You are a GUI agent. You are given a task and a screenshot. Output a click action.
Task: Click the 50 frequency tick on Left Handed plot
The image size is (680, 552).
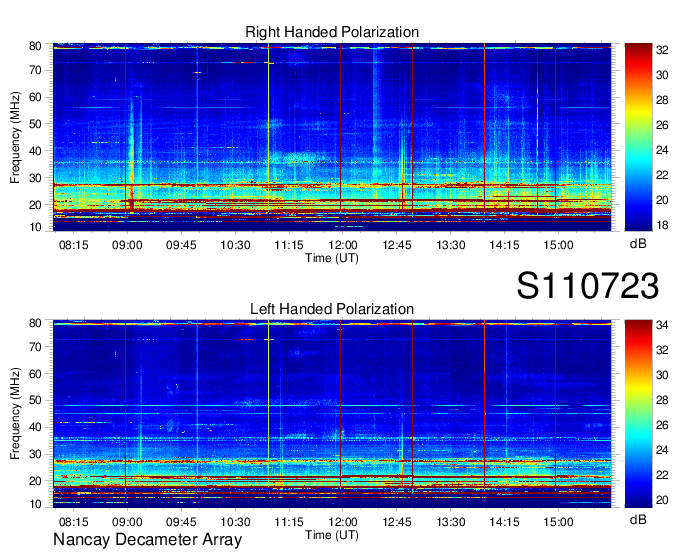click(35, 400)
